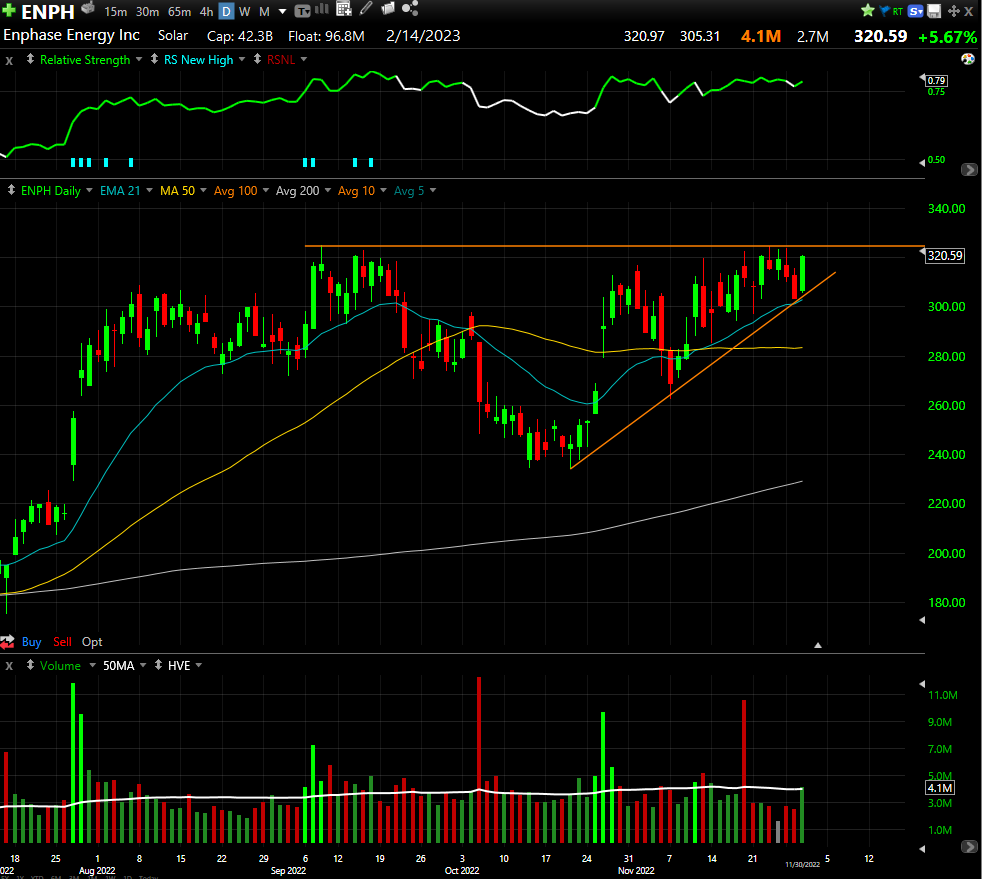The width and height of the screenshot is (982, 879).
Task: Expand the Avg 100 dropdown
Action: click(266, 190)
